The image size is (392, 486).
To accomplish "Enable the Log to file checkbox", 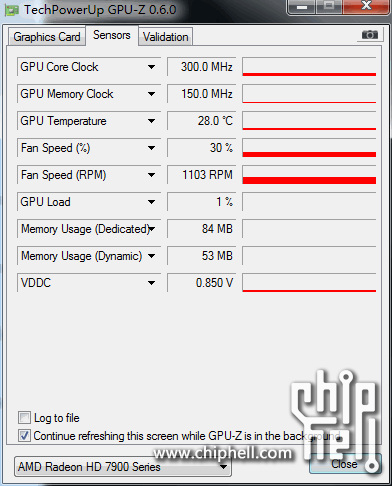I will (24, 418).
